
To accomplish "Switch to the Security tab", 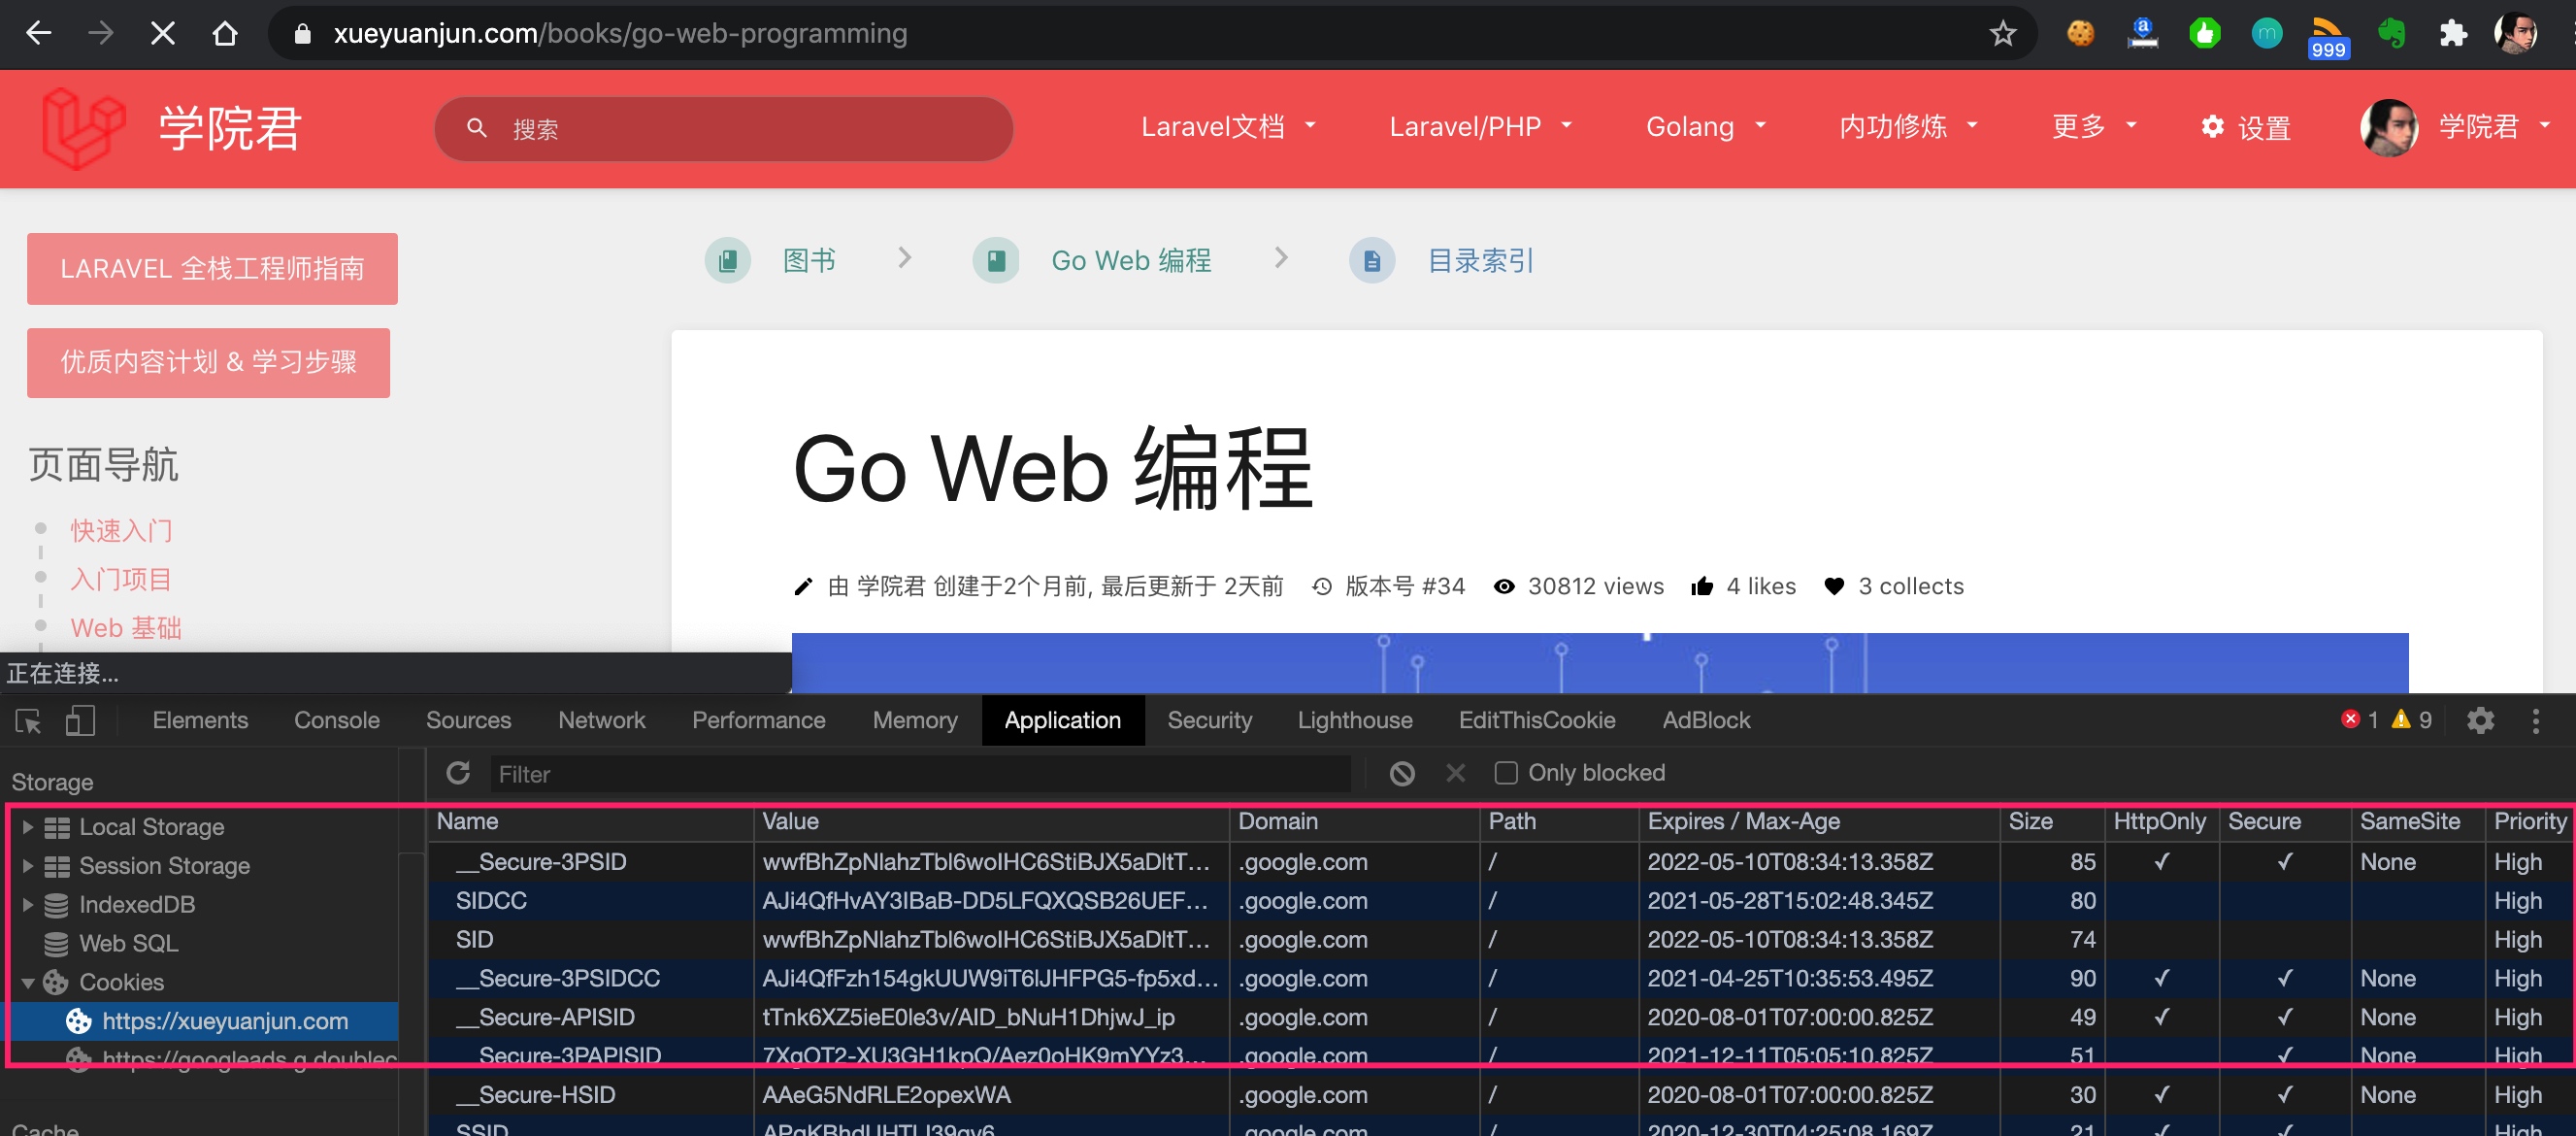I will 1209,720.
